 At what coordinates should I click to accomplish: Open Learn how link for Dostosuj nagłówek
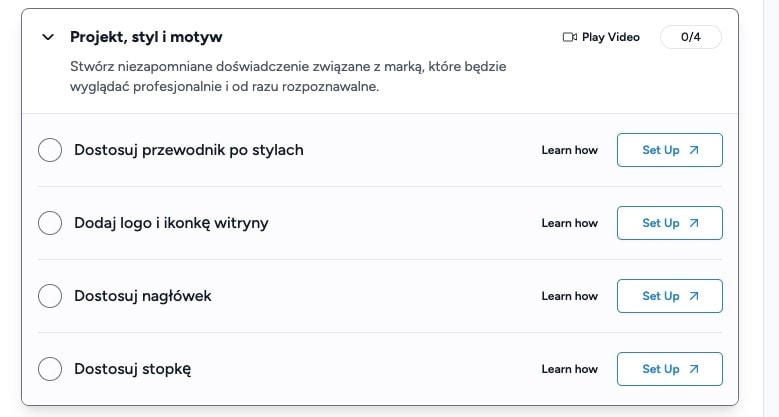click(569, 296)
